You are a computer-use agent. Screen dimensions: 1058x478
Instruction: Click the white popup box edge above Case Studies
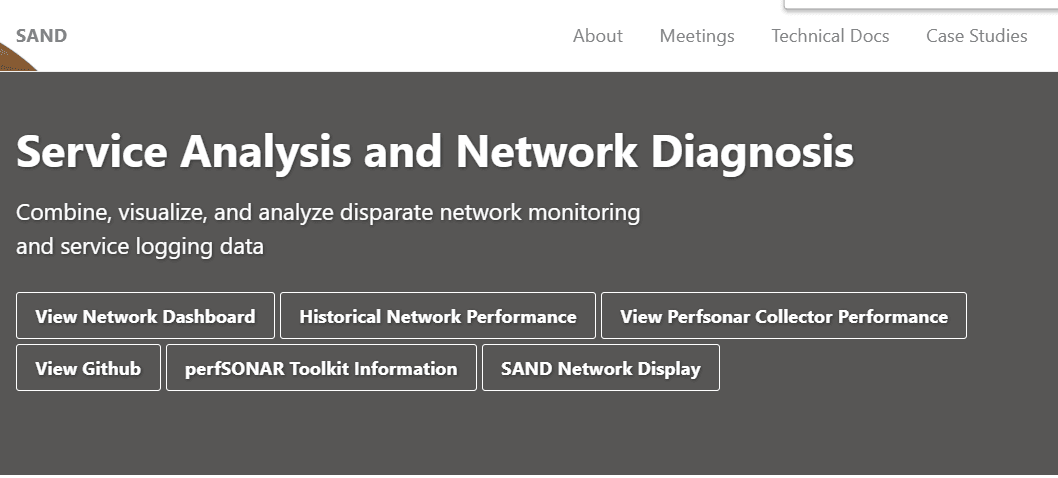(921, 5)
